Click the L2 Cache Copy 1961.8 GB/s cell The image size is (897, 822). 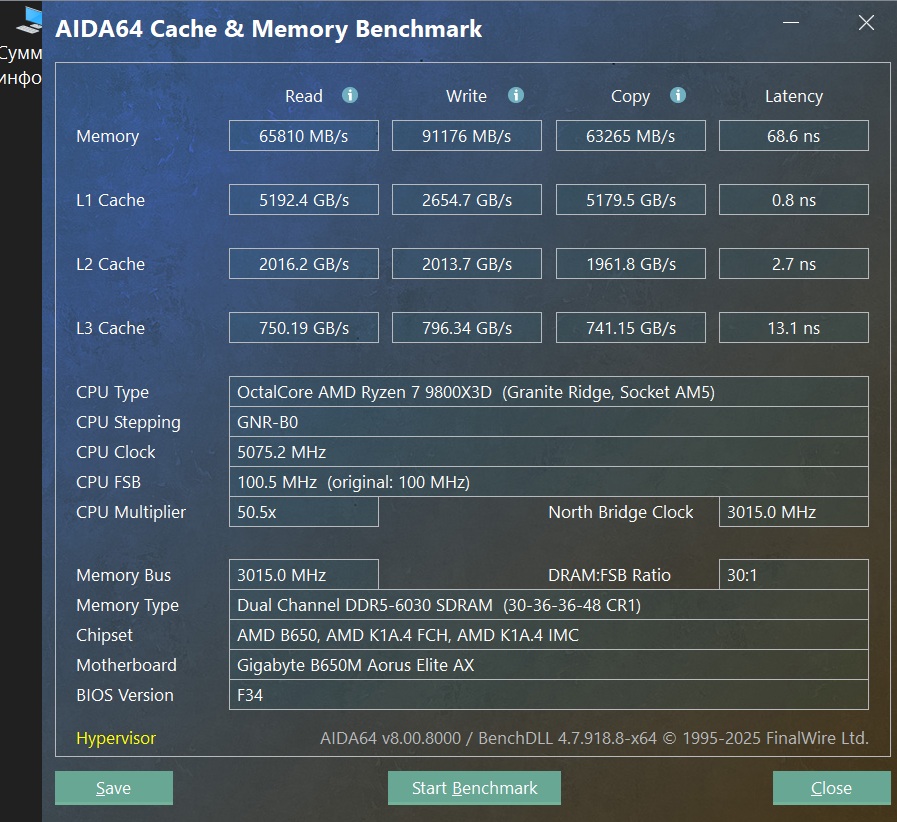[x=630, y=264]
